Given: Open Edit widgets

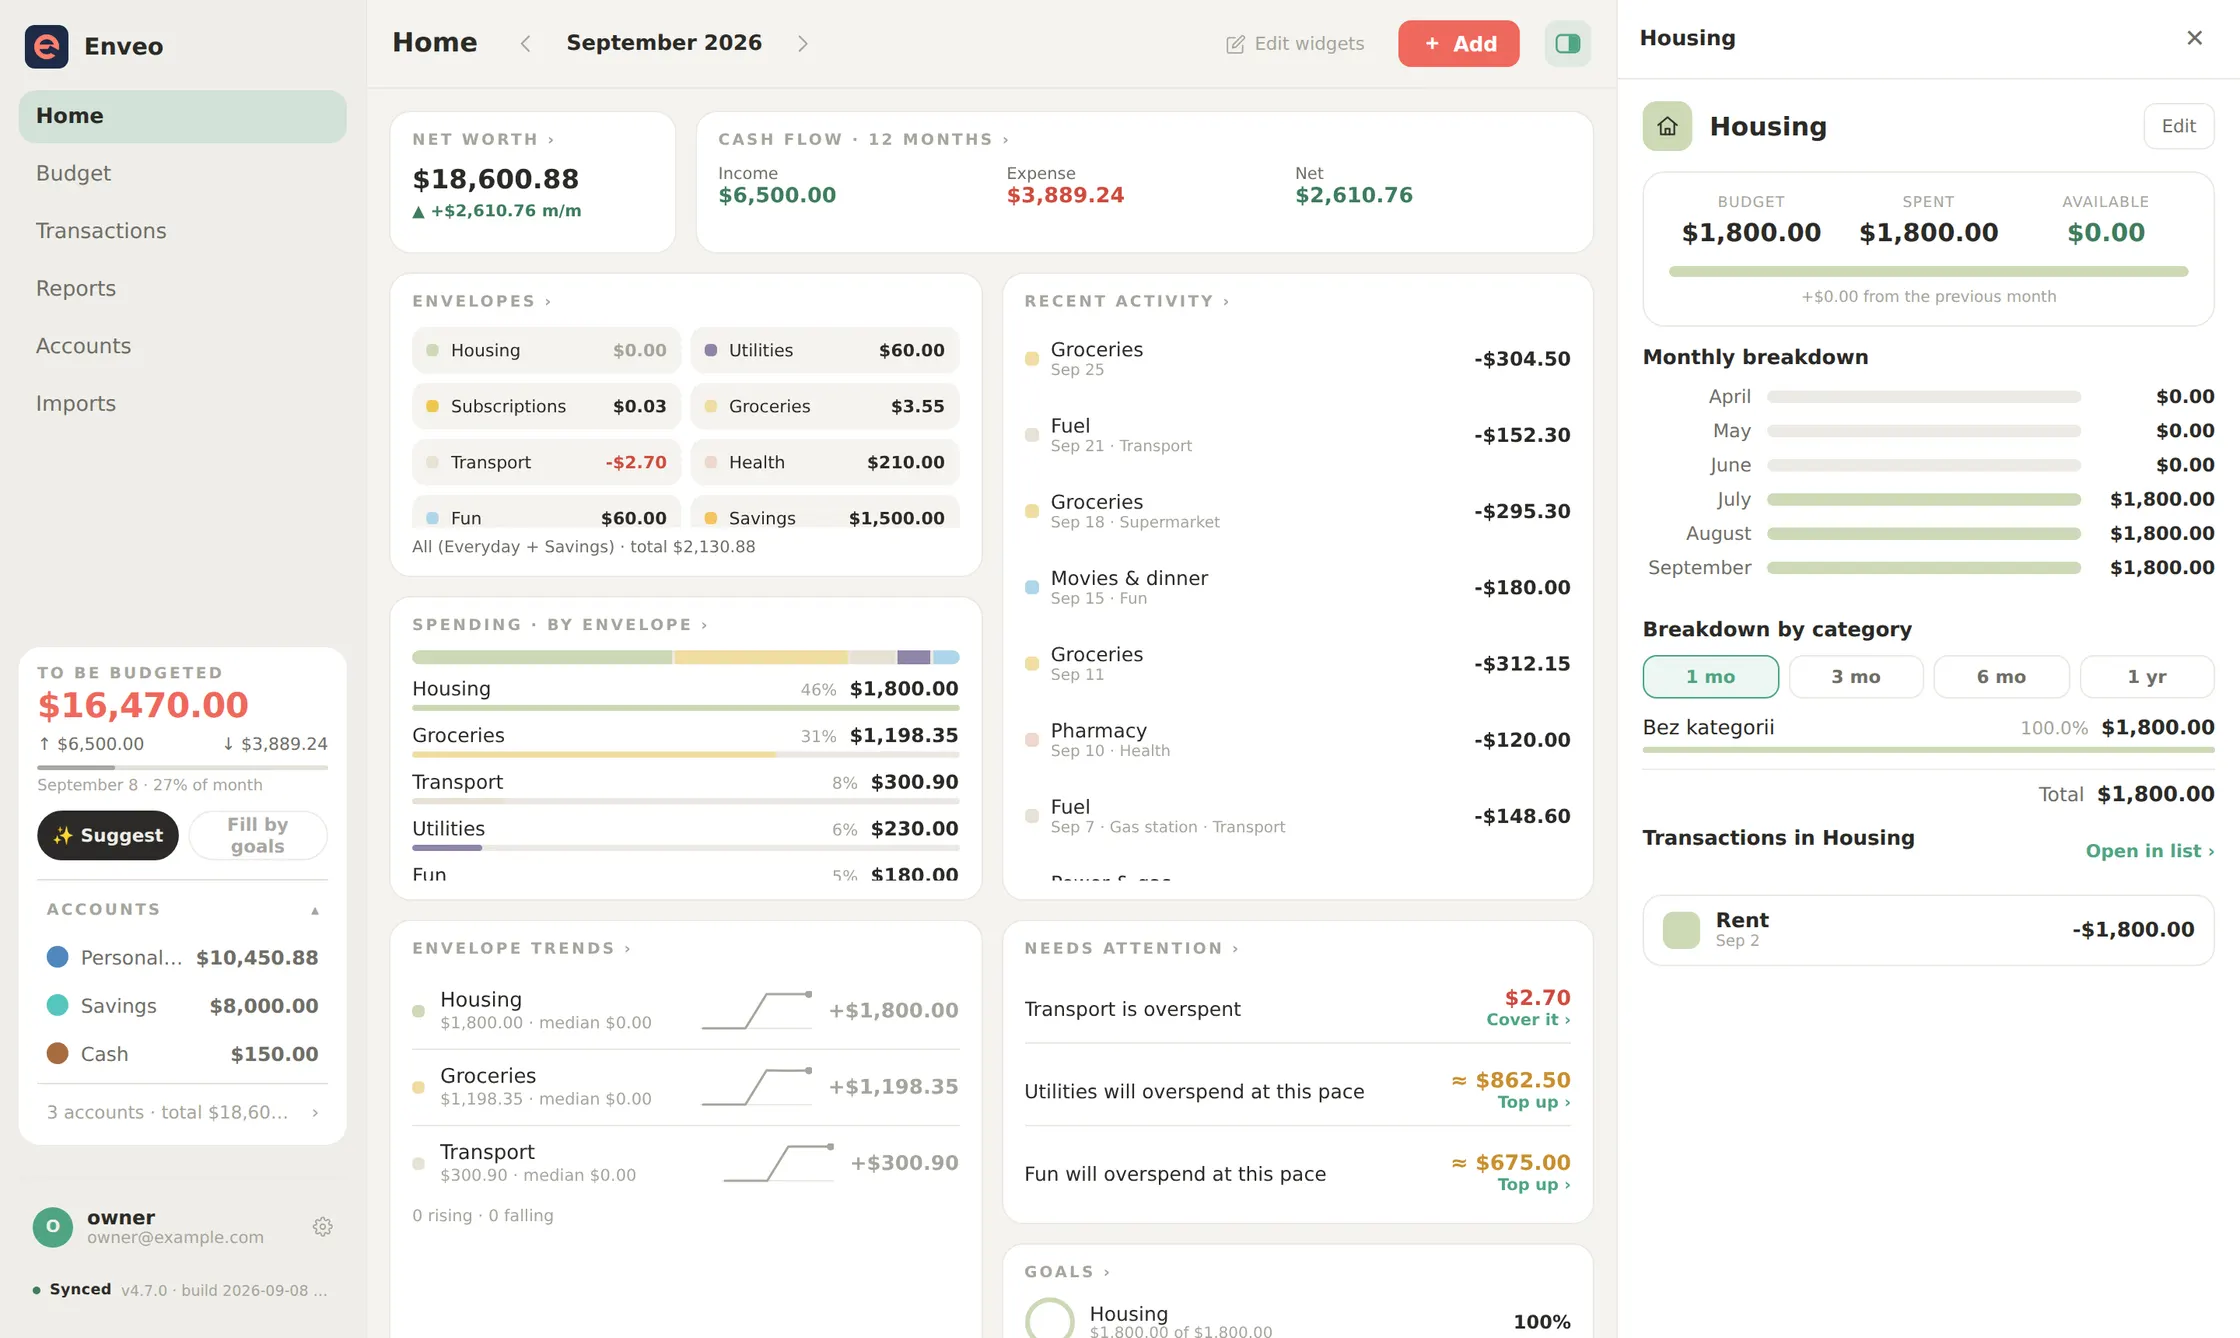Looking at the screenshot, I should [1295, 44].
